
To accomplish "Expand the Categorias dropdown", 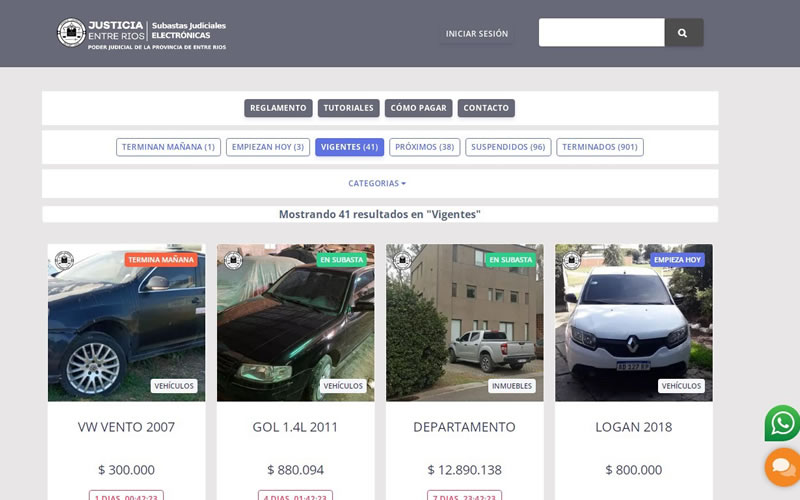I will (x=377, y=183).
